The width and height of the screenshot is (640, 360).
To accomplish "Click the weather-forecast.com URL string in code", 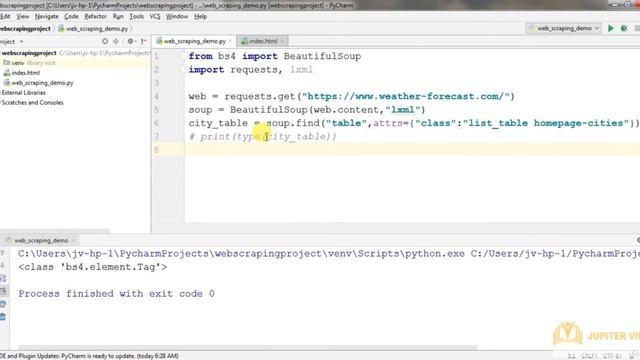I will 406,96.
